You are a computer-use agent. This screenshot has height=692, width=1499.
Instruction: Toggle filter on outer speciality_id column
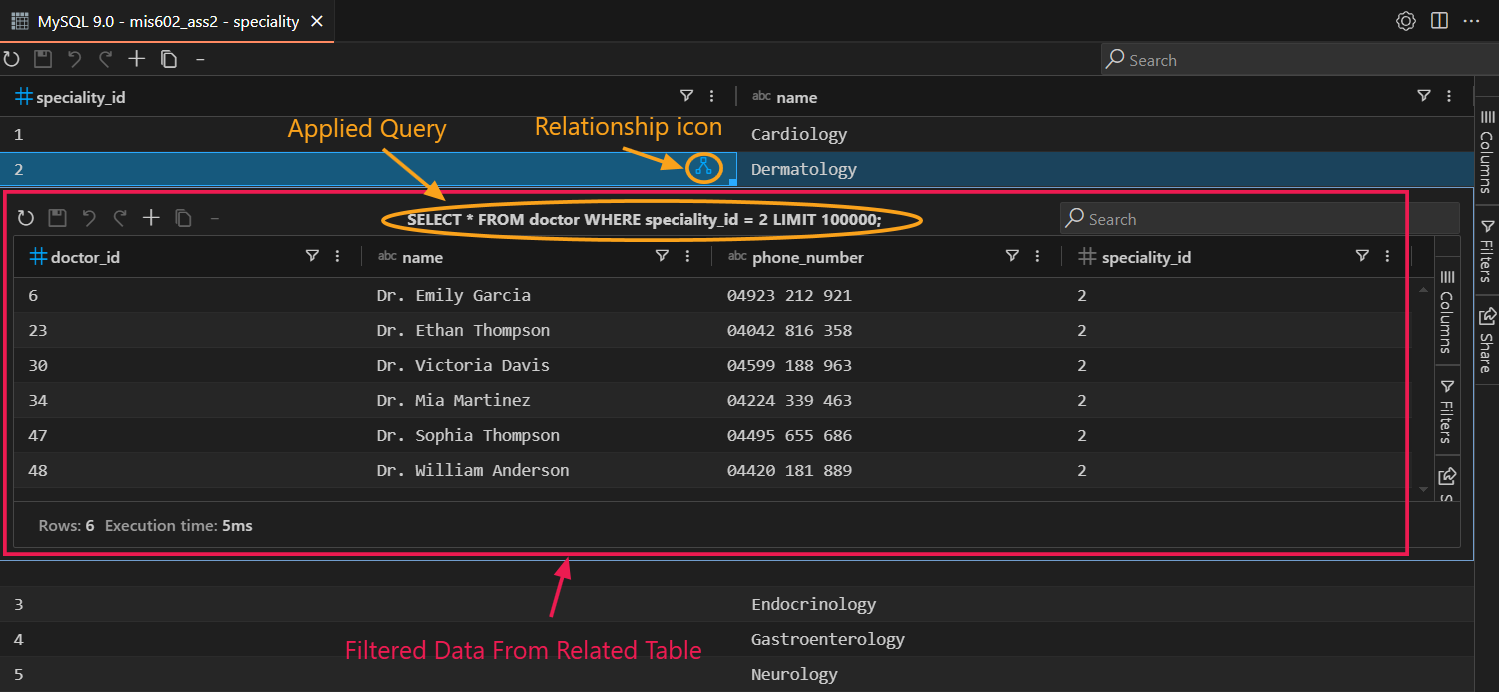pyautogui.click(x=686, y=96)
